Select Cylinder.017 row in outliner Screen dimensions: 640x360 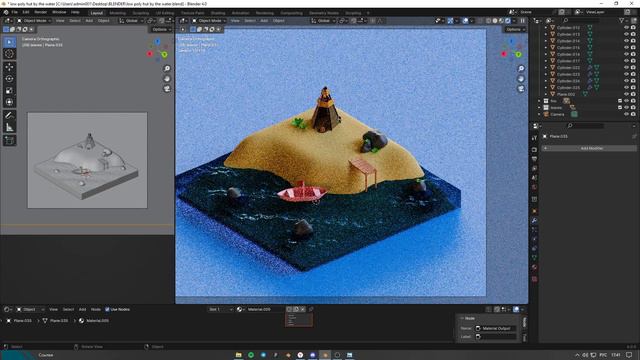click(568, 61)
